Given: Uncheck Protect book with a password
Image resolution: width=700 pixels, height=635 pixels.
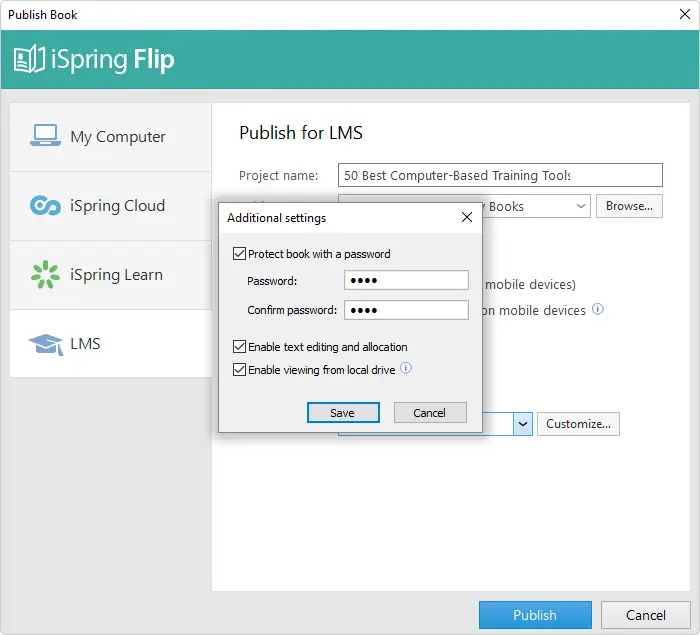Looking at the screenshot, I should click(239, 254).
